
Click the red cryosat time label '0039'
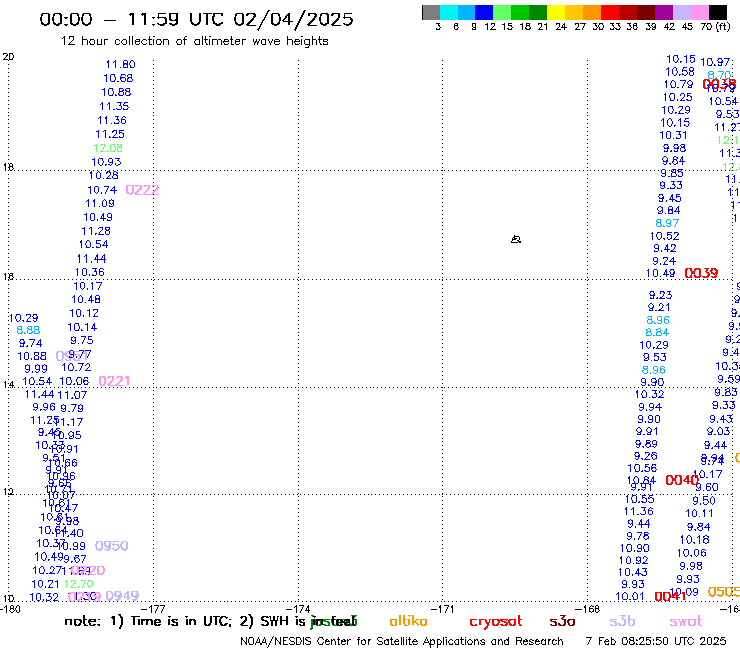tap(701, 273)
